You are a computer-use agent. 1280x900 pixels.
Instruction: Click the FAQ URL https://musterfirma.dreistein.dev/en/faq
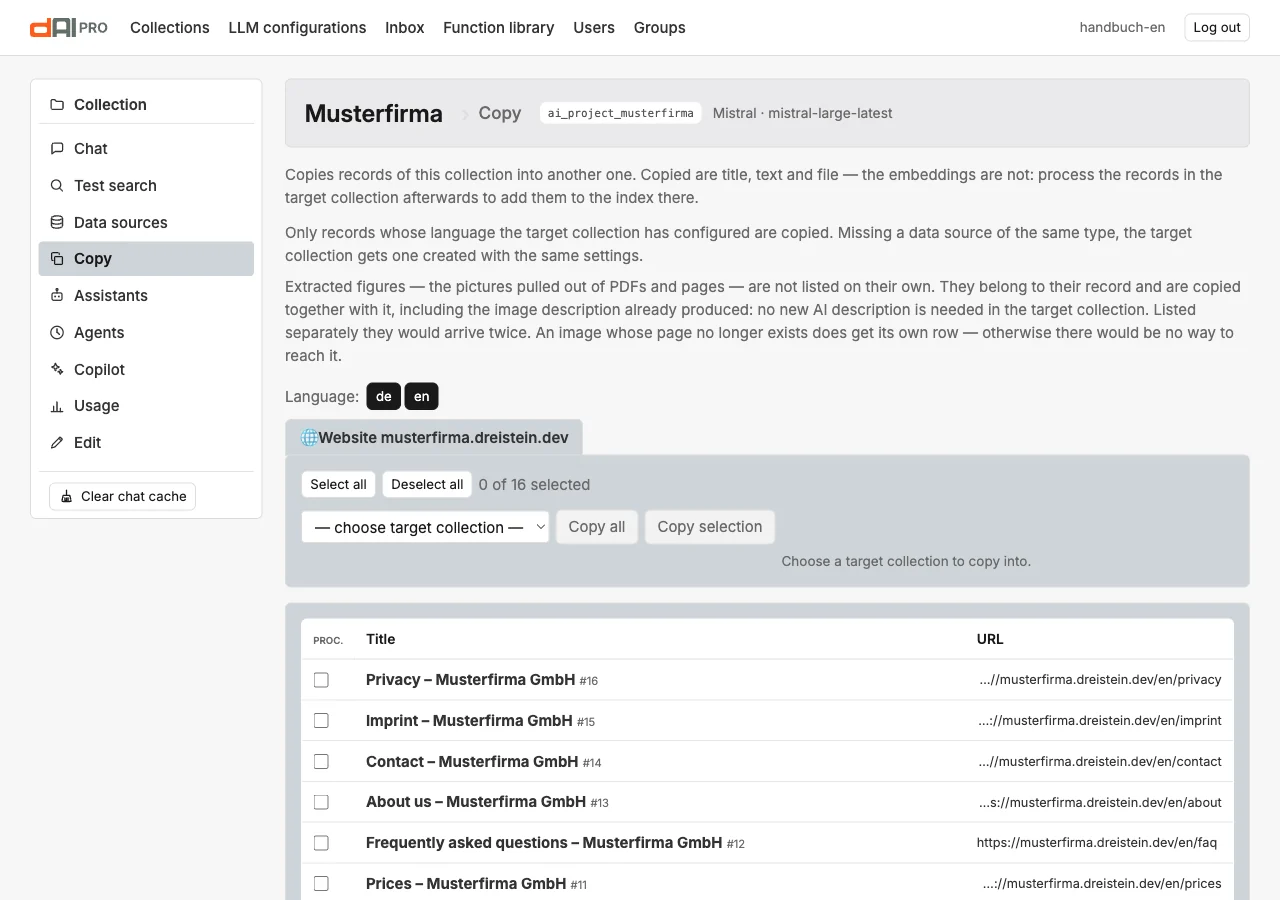click(x=1097, y=843)
